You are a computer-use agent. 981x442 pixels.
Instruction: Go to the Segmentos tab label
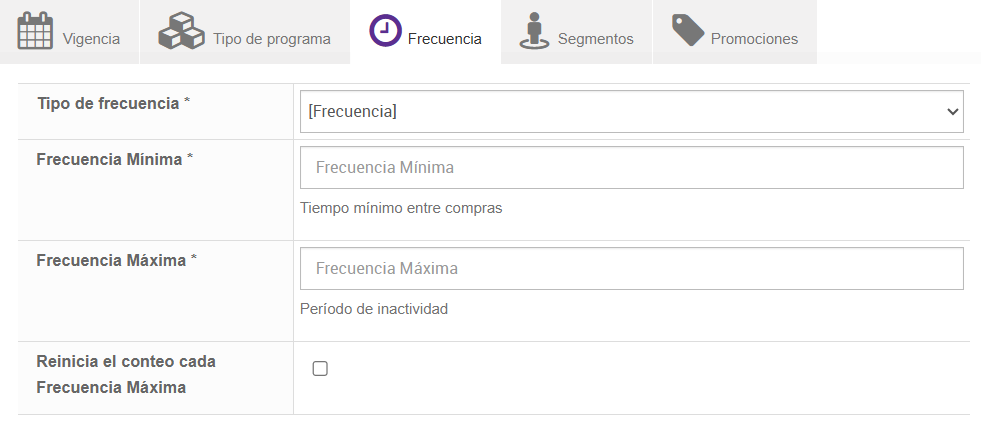pos(595,39)
